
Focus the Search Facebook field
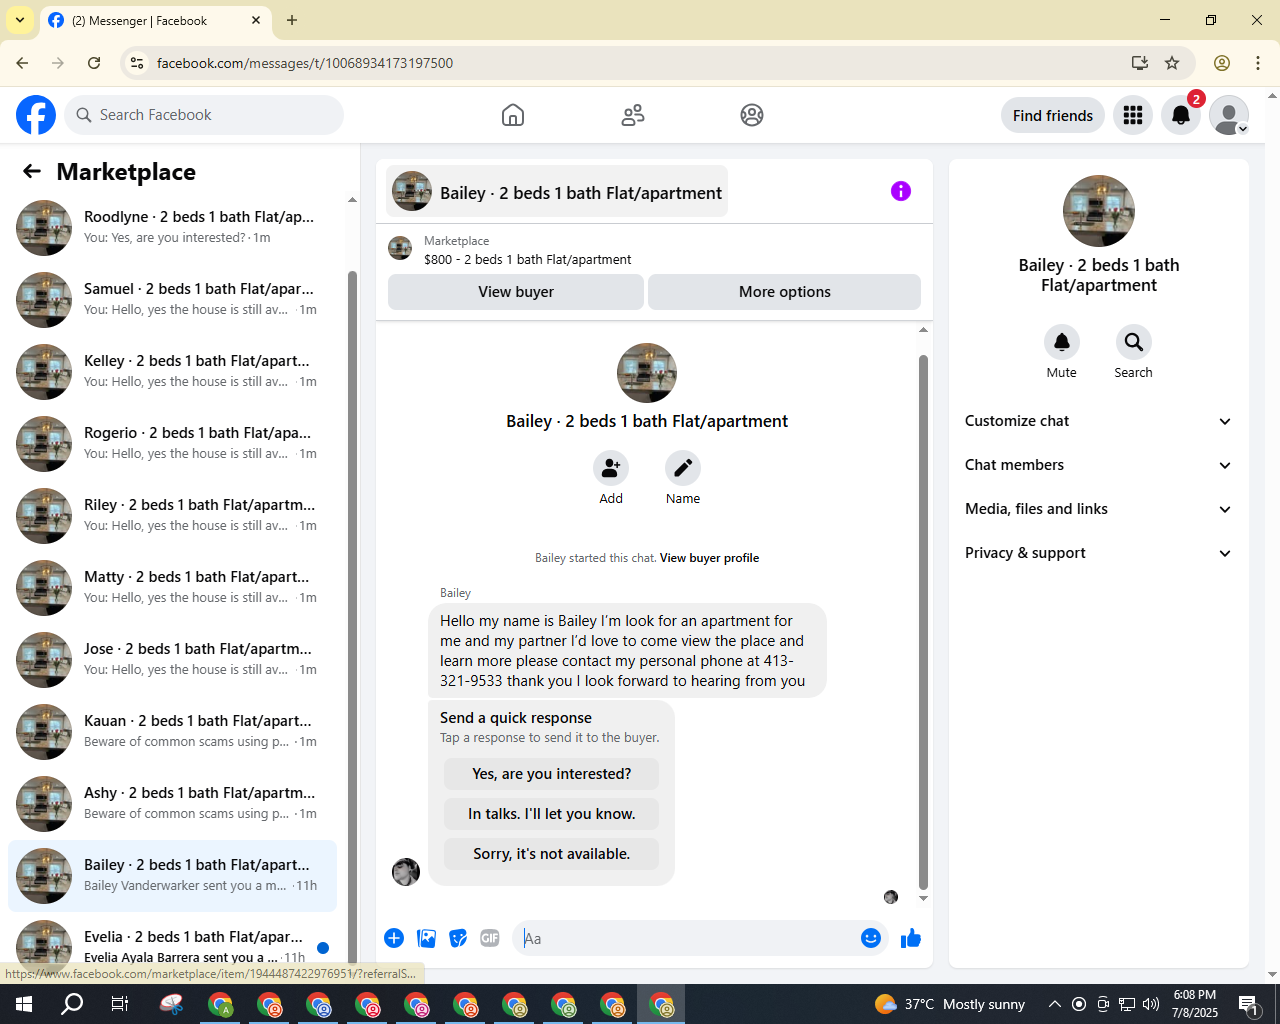point(204,115)
